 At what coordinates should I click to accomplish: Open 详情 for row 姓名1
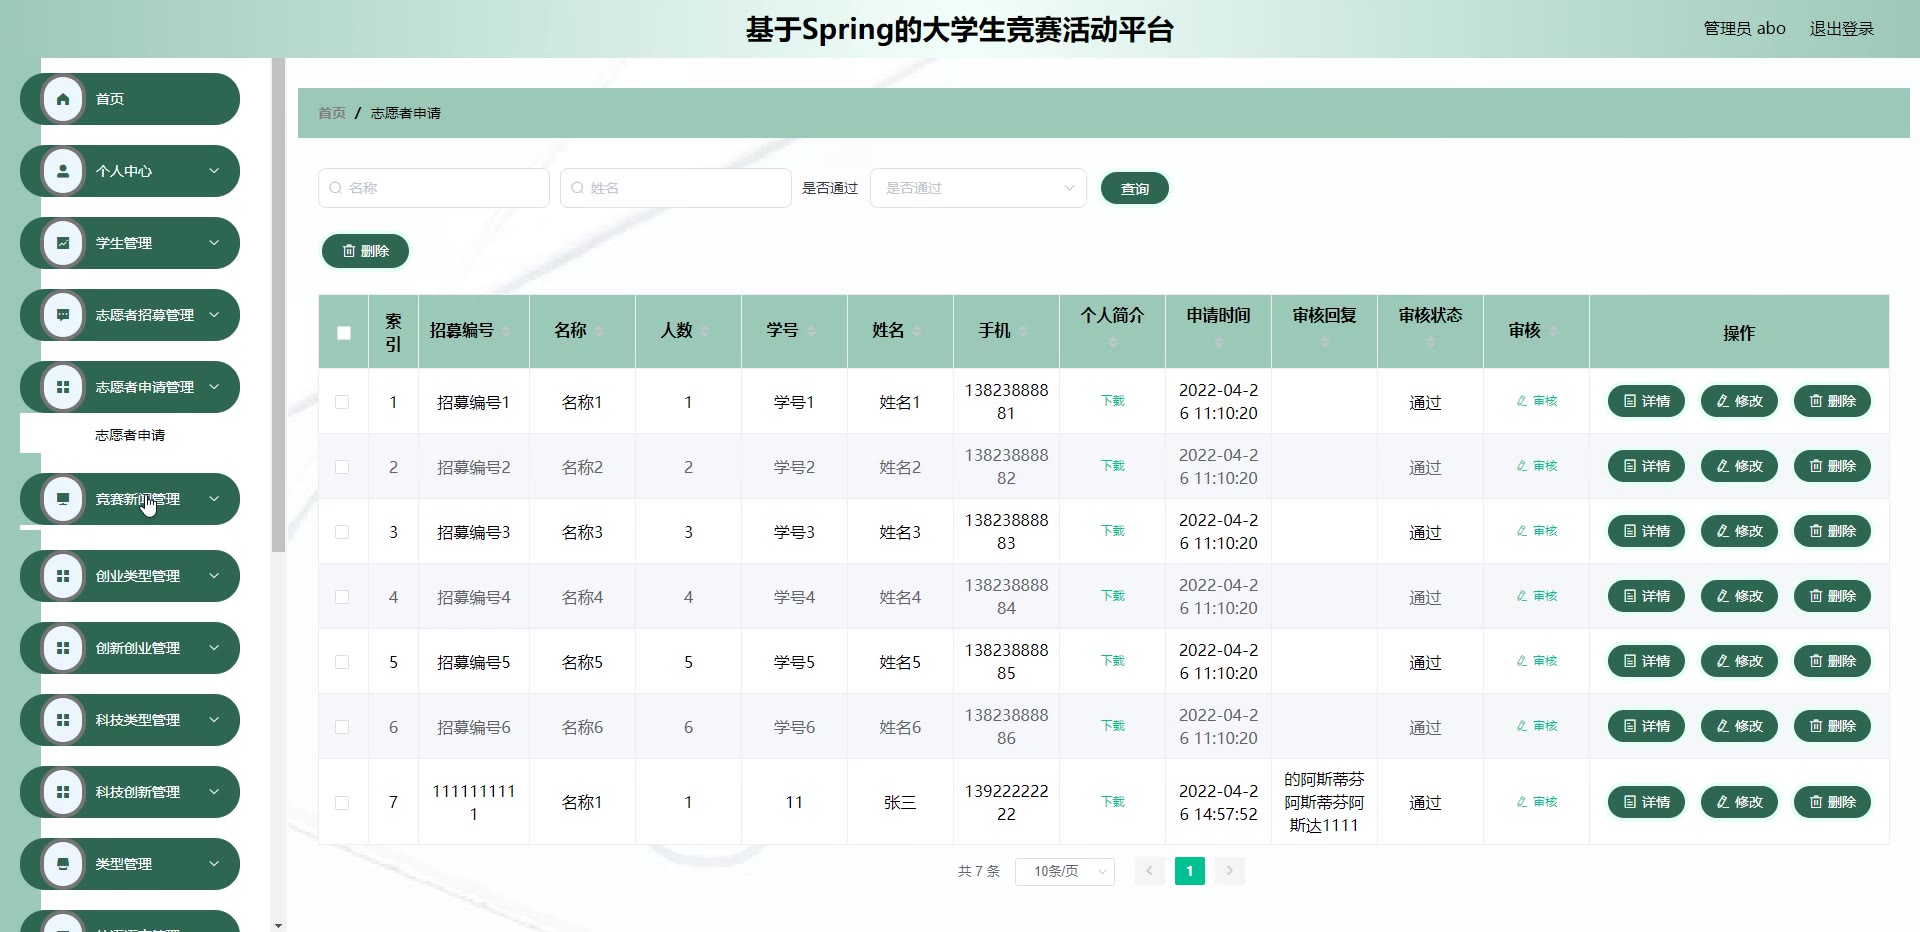1646,401
